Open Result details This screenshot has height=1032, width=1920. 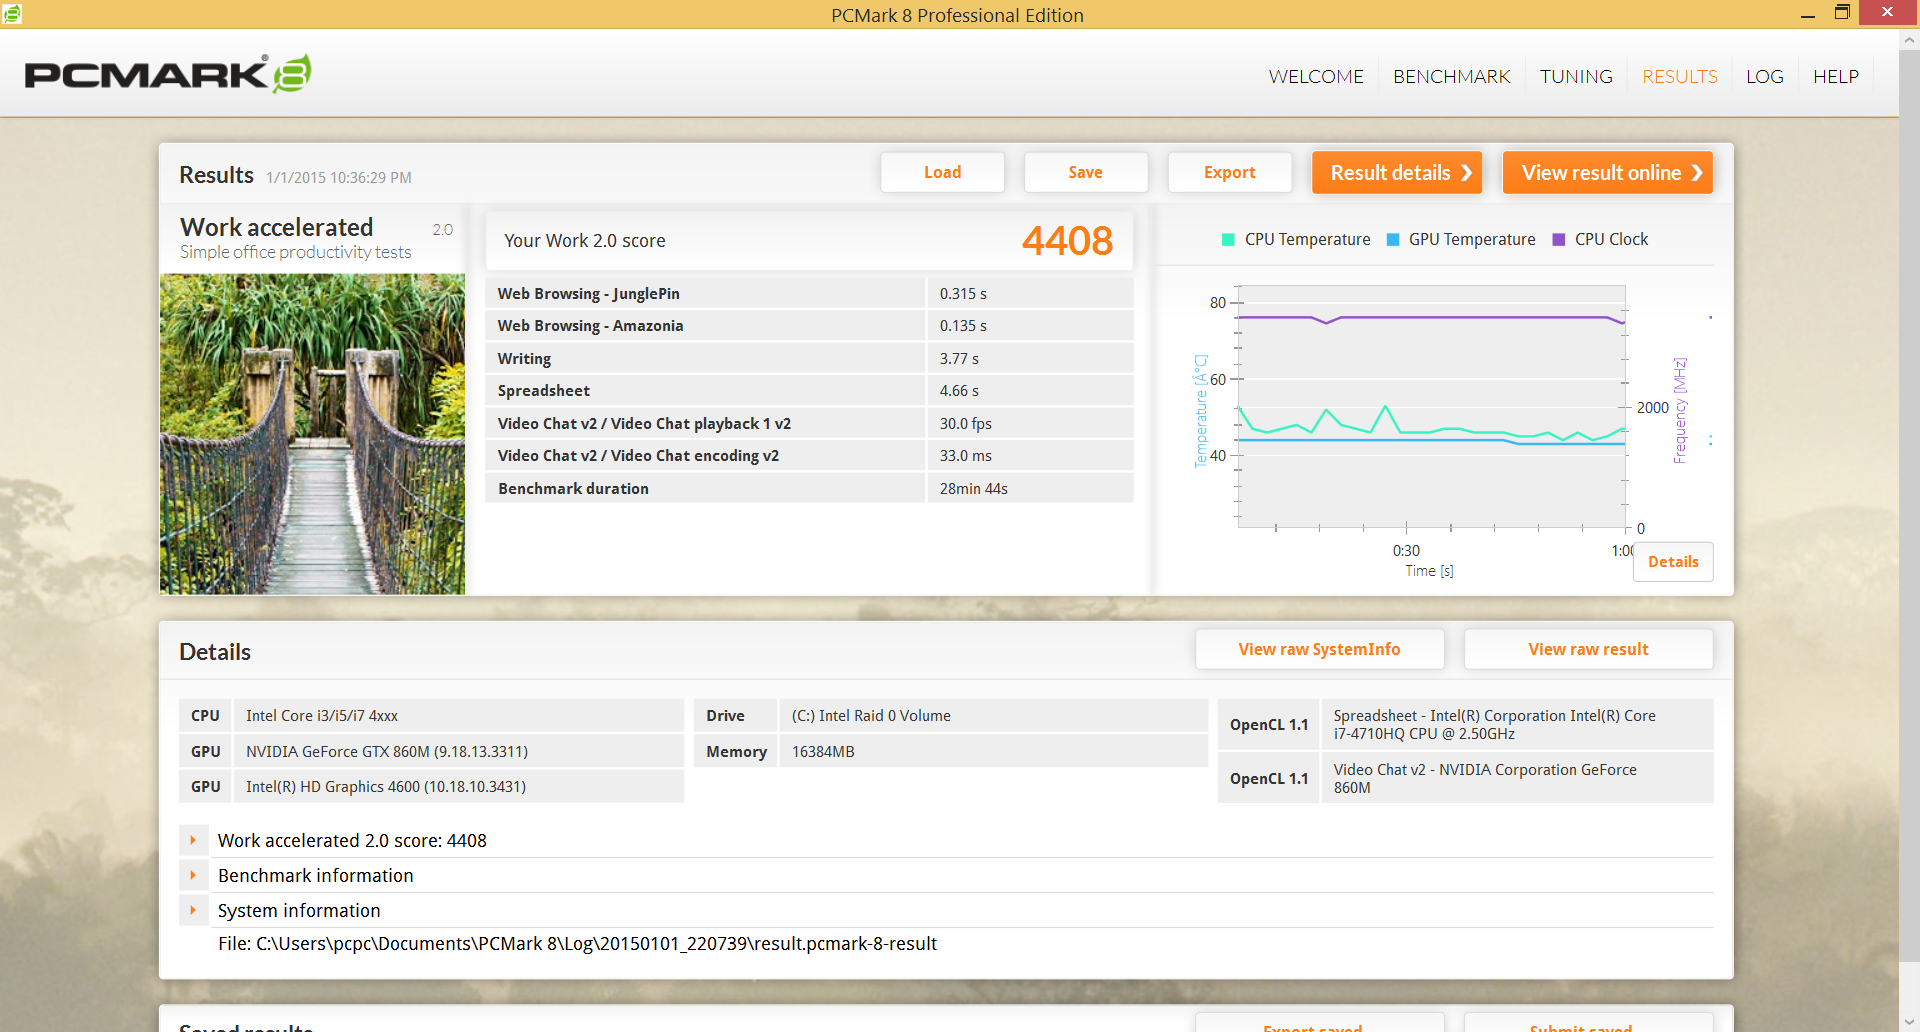click(1397, 172)
